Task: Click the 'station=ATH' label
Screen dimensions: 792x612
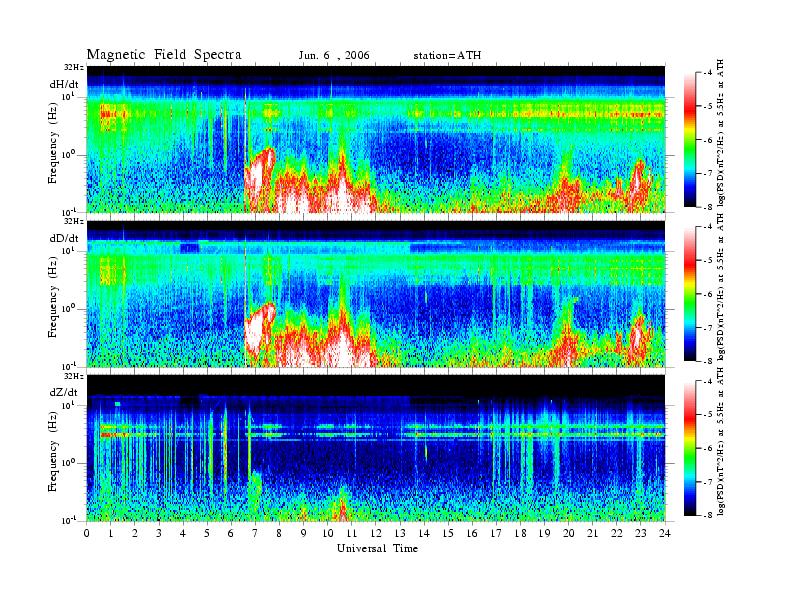Action: [x=447, y=56]
